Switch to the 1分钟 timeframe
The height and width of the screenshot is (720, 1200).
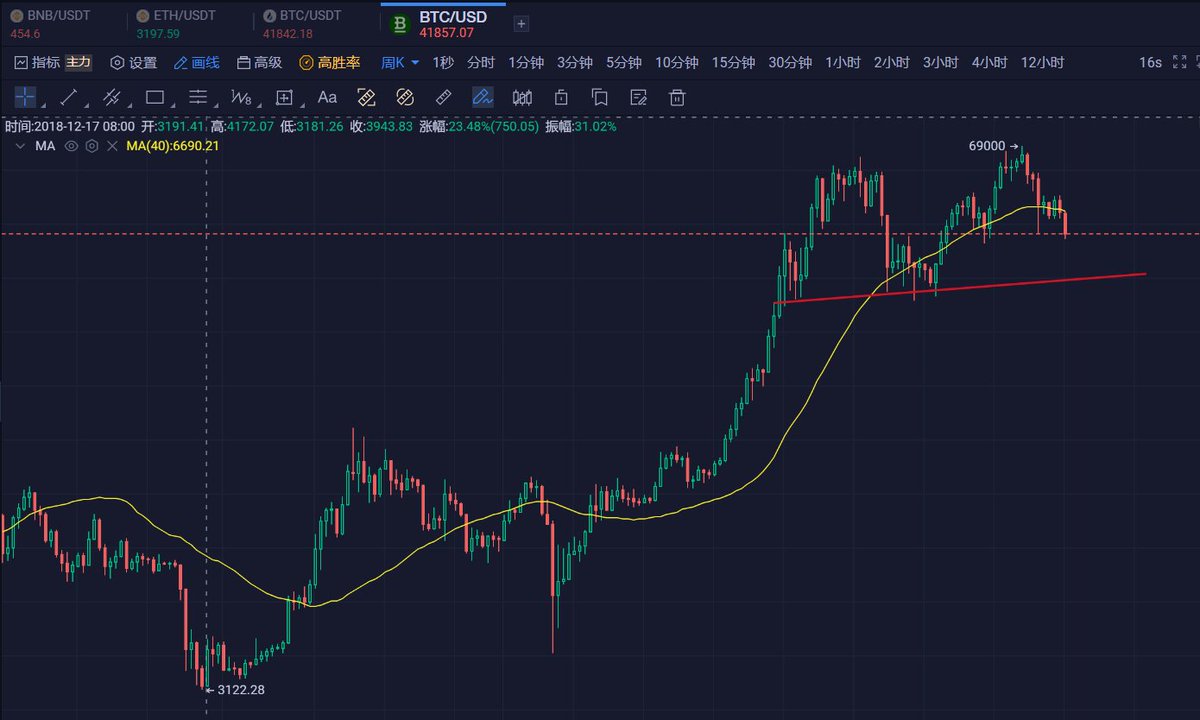[x=526, y=62]
